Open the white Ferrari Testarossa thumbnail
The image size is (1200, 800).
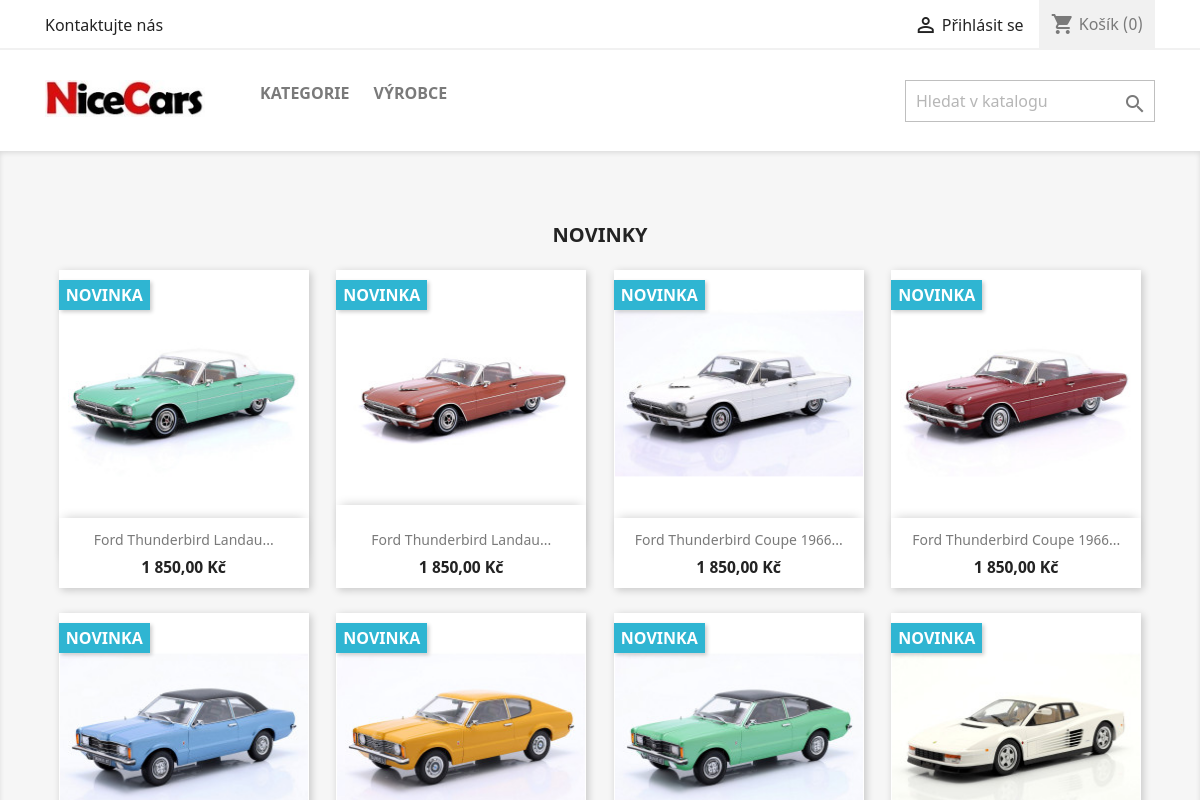[x=1016, y=706]
